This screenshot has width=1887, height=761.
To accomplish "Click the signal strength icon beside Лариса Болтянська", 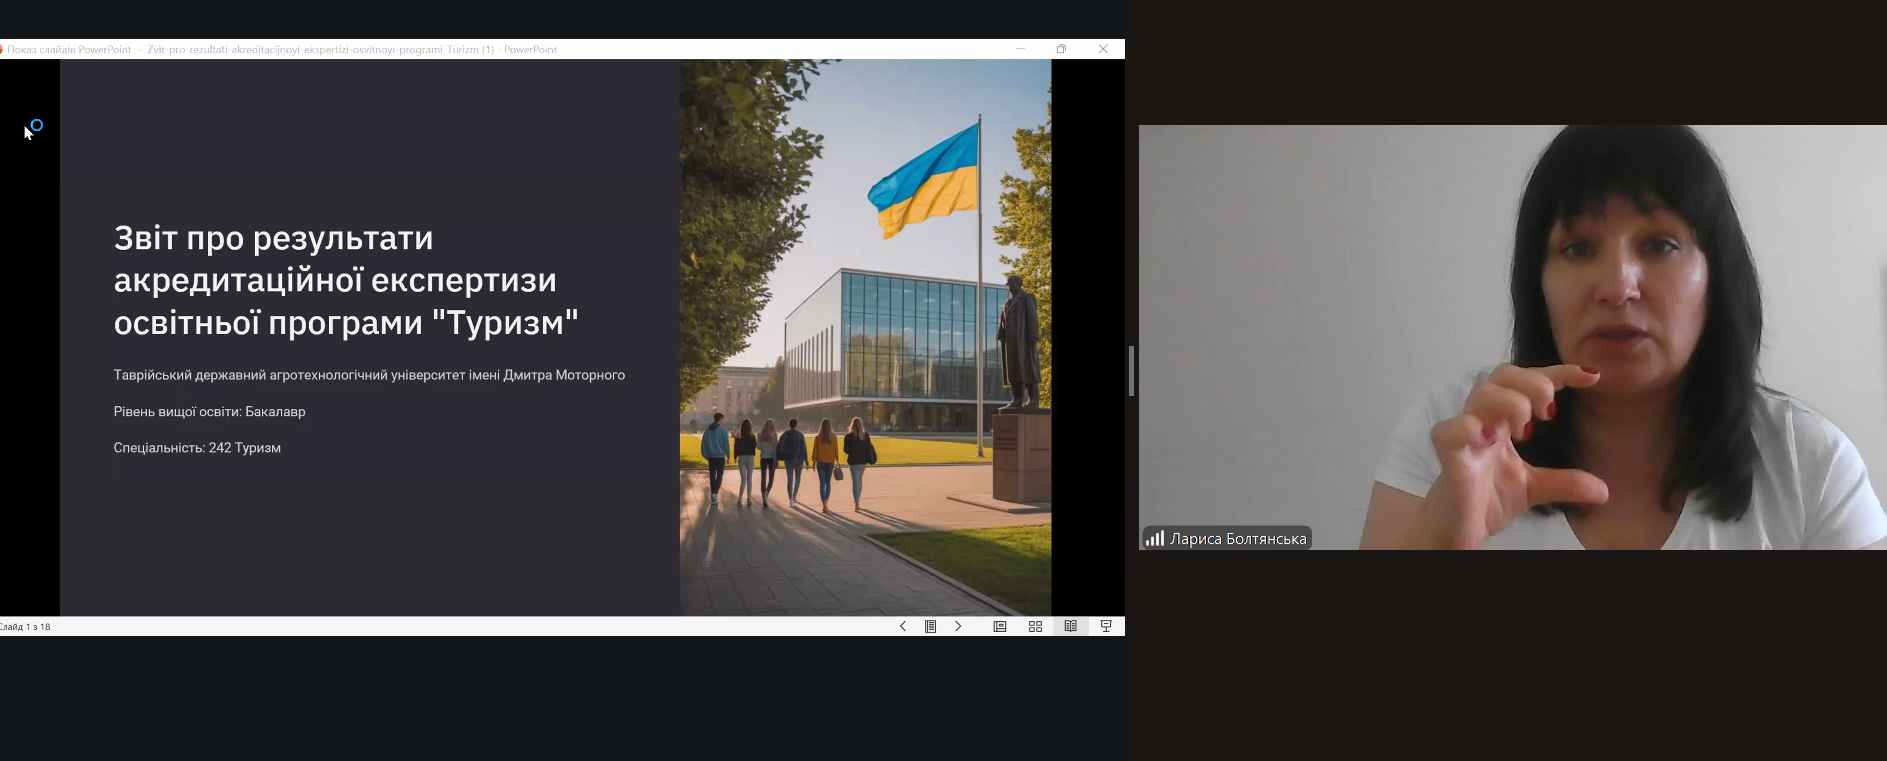I will (x=1155, y=538).
